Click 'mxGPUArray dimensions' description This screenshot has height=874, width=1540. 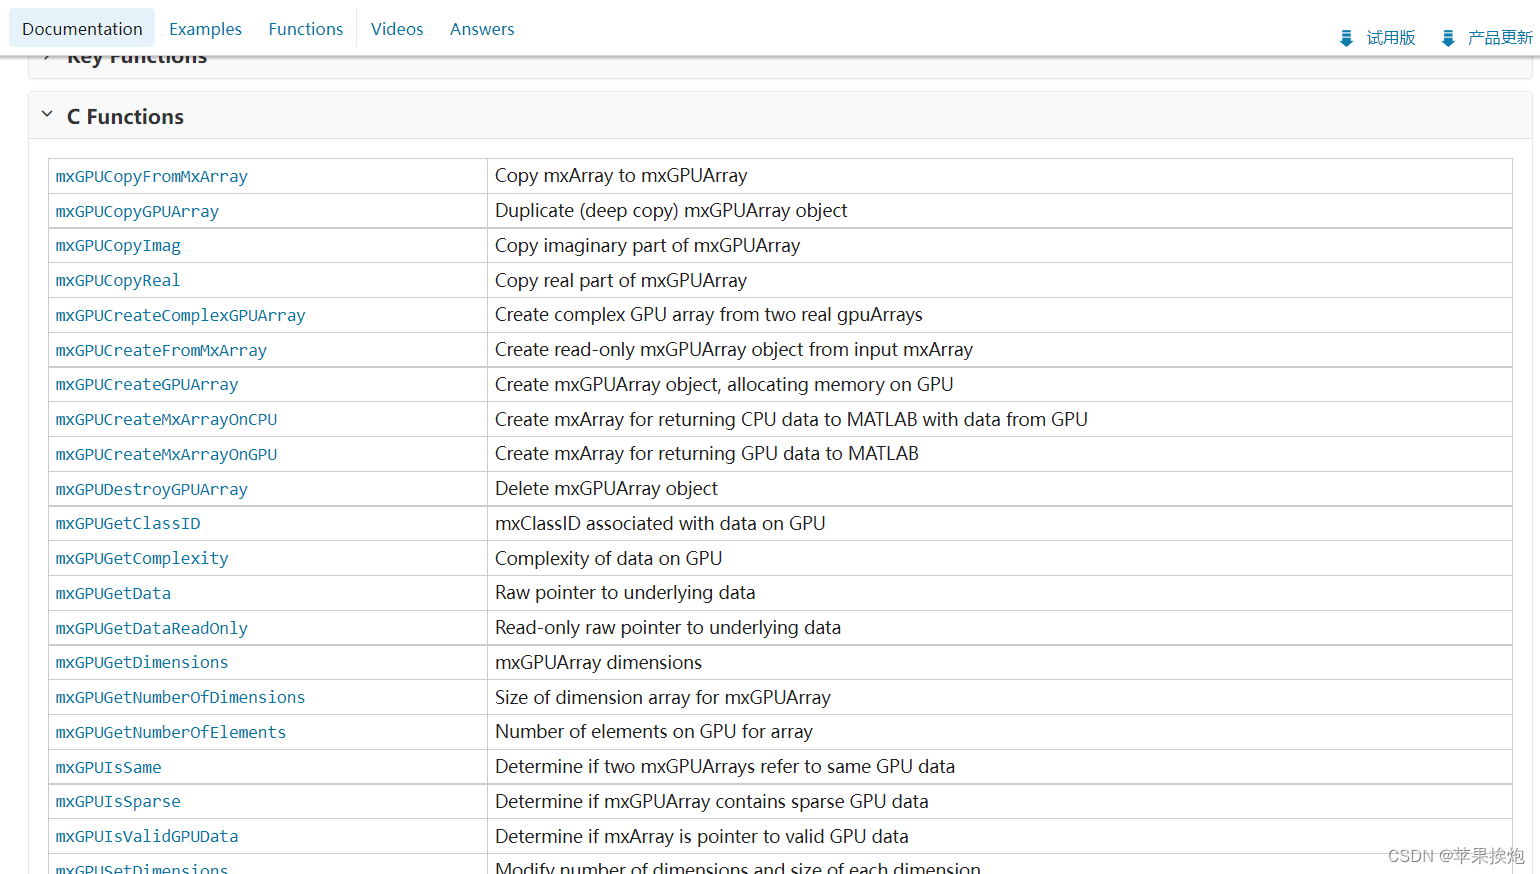click(598, 663)
